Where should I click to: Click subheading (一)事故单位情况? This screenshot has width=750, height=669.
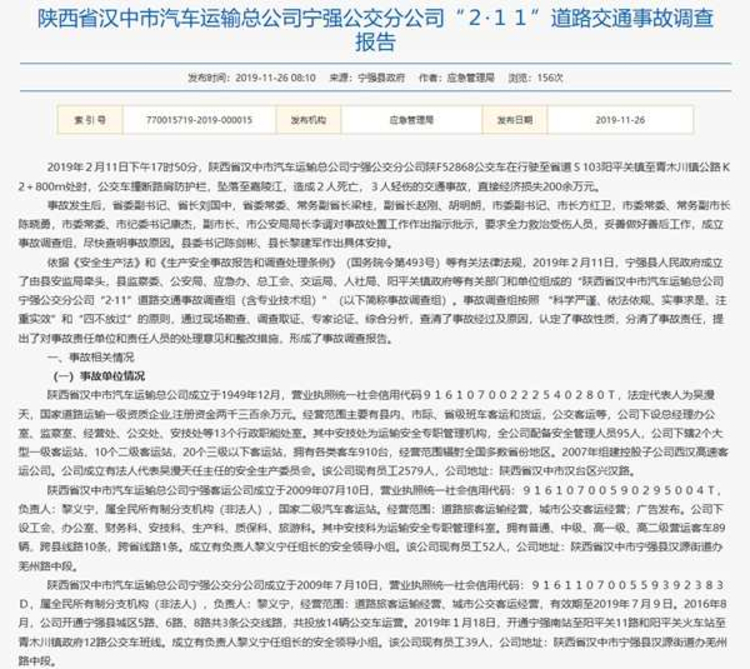(x=99, y=376)
